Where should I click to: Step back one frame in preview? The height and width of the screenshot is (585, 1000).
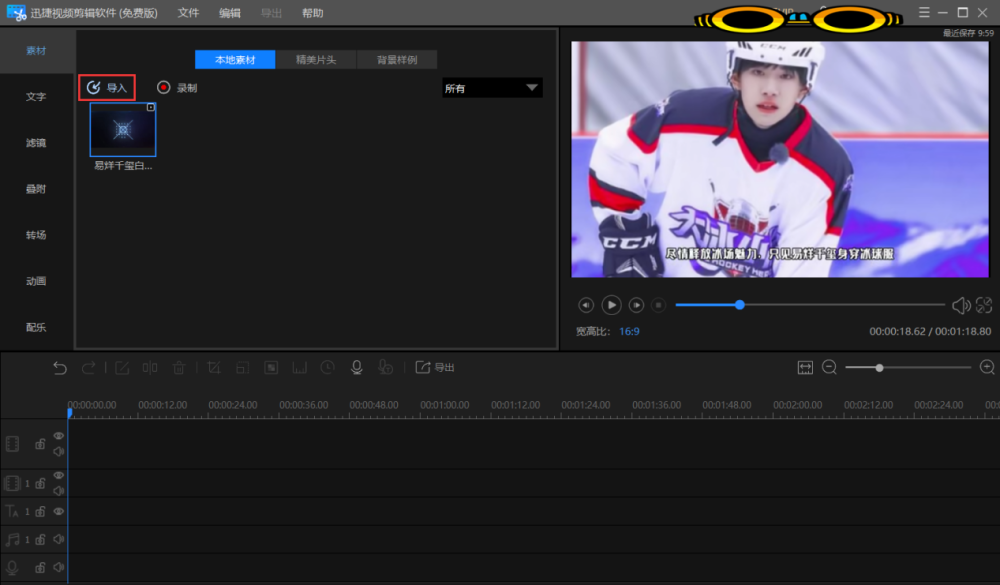coord(586,305)
